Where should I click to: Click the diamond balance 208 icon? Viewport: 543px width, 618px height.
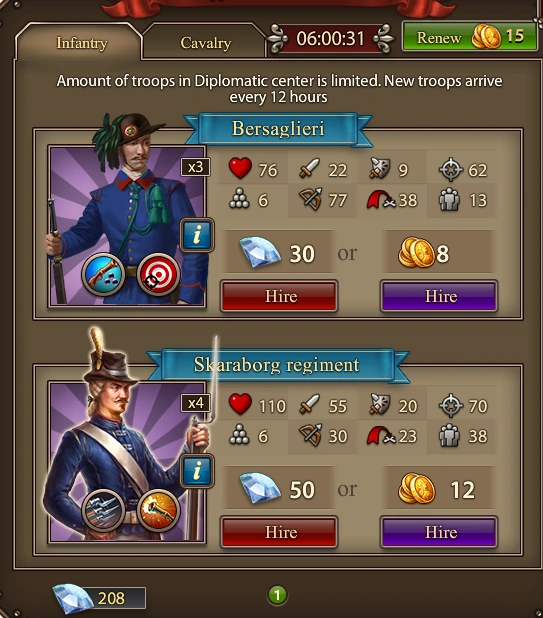click(x=73, y=598)
